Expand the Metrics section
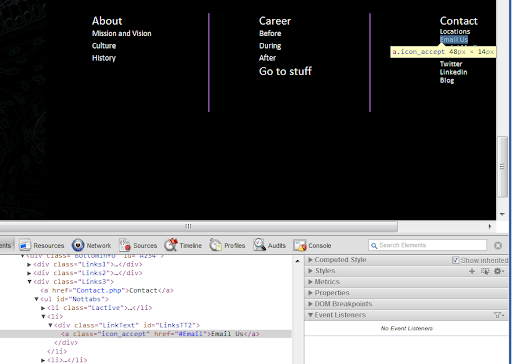The width and height of the screenshot is (512, 364). pyautogui.click(x=310, y=282)
